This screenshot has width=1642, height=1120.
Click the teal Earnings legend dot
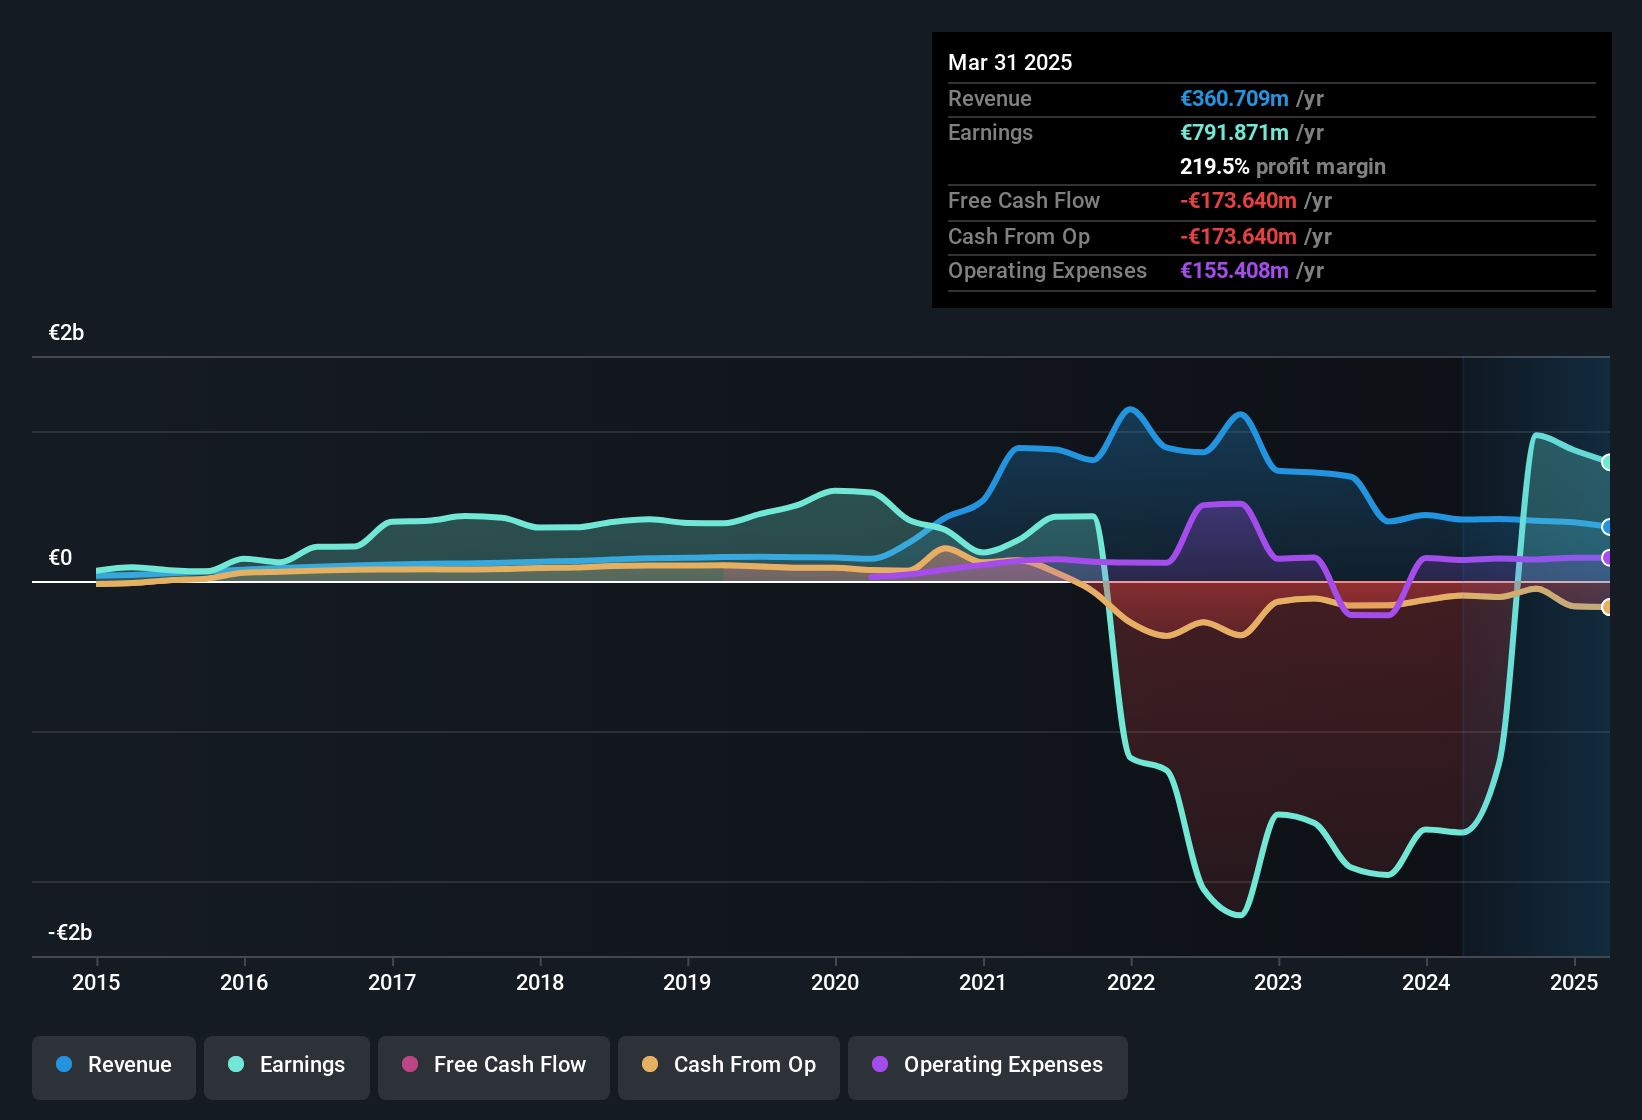pos(236,1065)
